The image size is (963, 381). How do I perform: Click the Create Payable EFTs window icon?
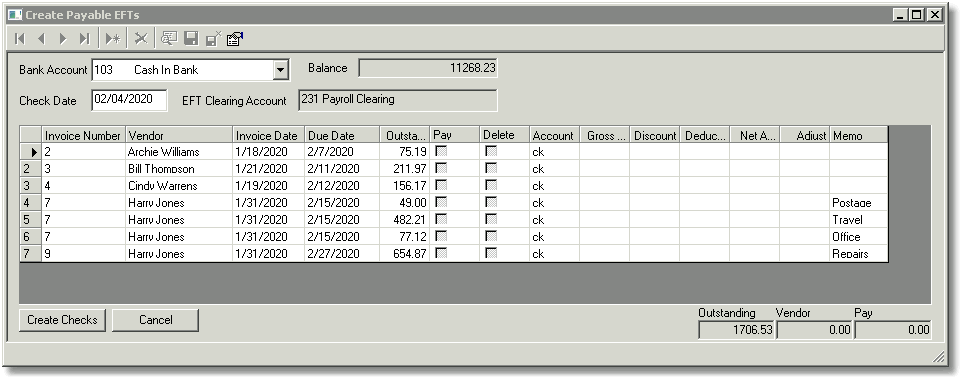coord(15,15)
